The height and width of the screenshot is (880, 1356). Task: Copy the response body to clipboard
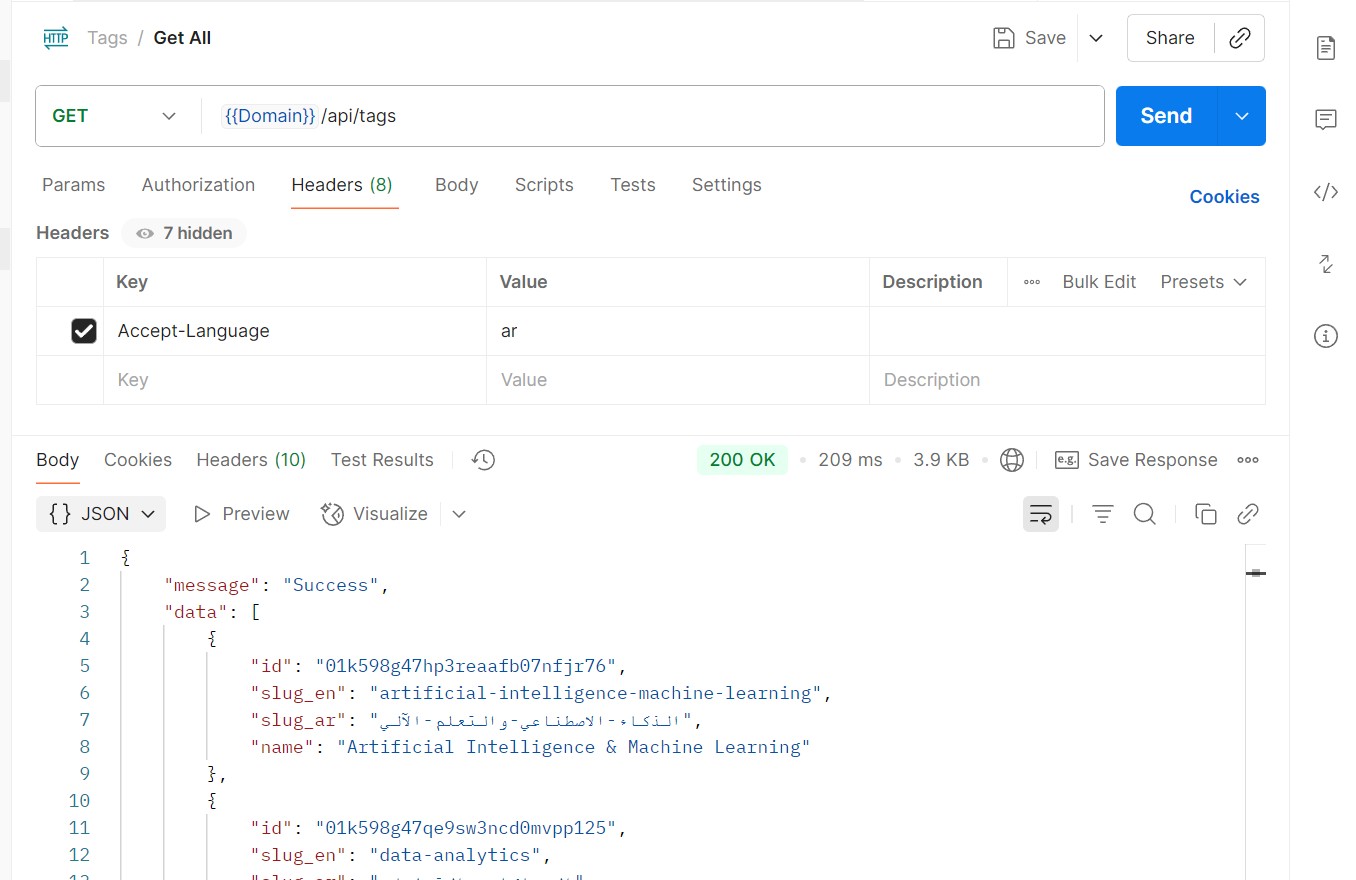[1206, 514]
